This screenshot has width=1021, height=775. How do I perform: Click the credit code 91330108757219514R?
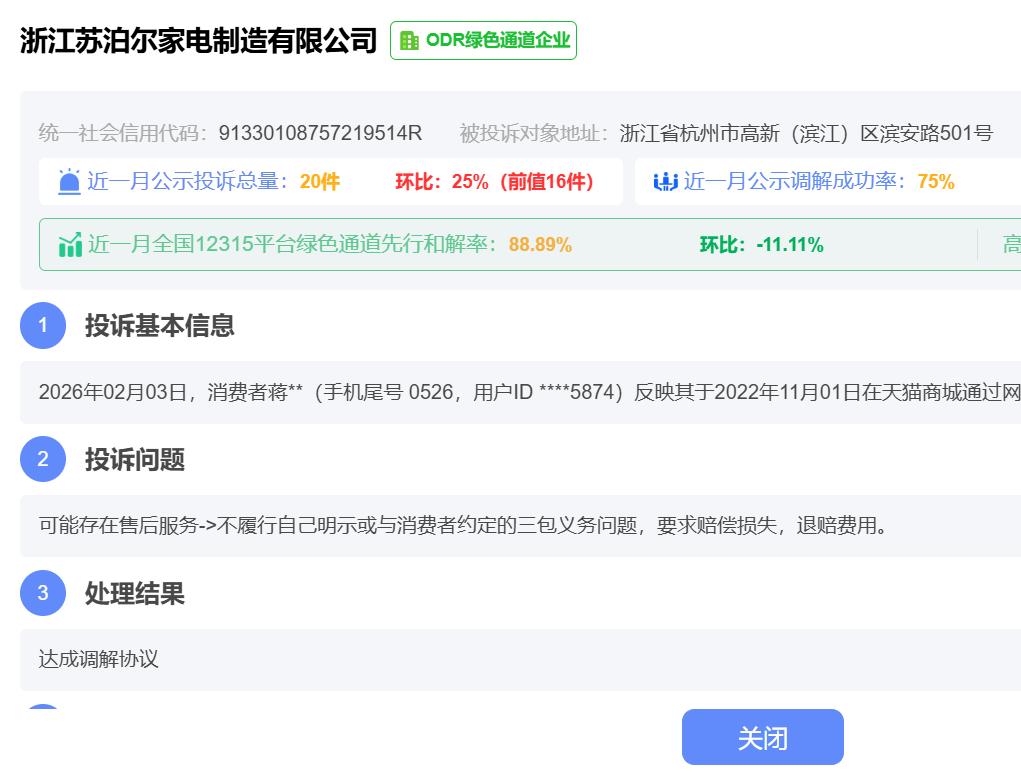point(320,133)
